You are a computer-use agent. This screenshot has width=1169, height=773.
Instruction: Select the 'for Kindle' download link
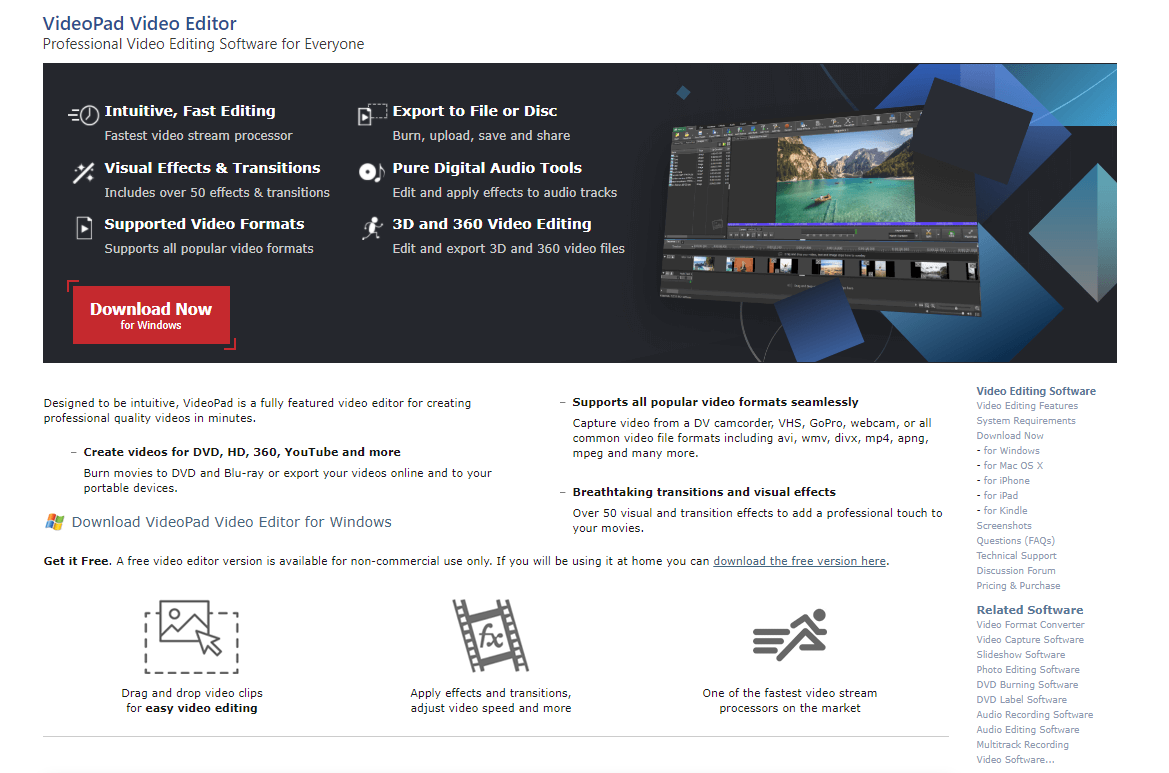pos(1005,510)
